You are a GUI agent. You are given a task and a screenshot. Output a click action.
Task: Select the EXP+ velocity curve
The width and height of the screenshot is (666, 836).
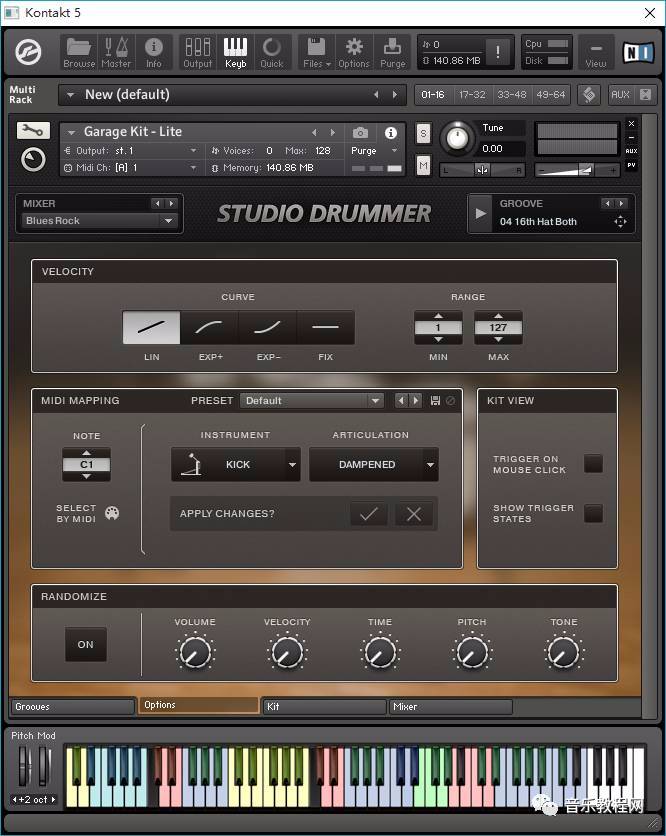coord(210,327)
